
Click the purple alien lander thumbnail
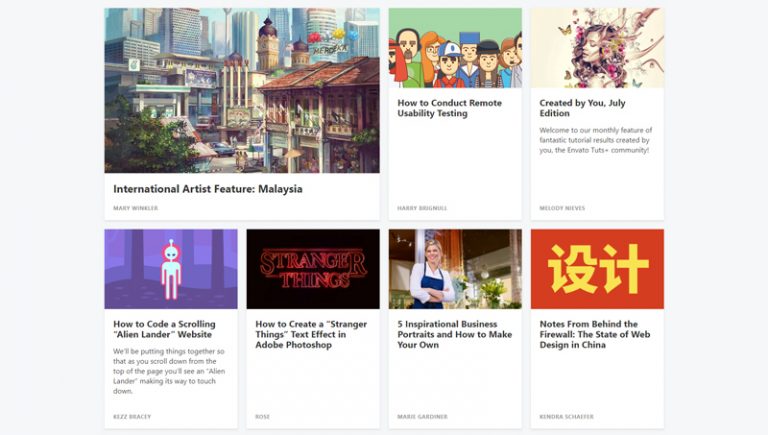tap(171, 269)
